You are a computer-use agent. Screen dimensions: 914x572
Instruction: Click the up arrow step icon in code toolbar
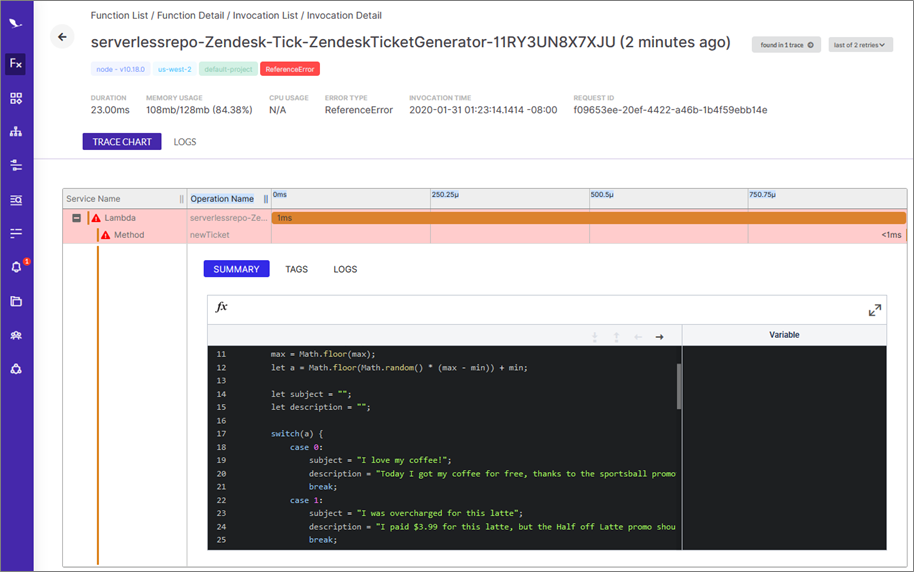tap(616, 337)
